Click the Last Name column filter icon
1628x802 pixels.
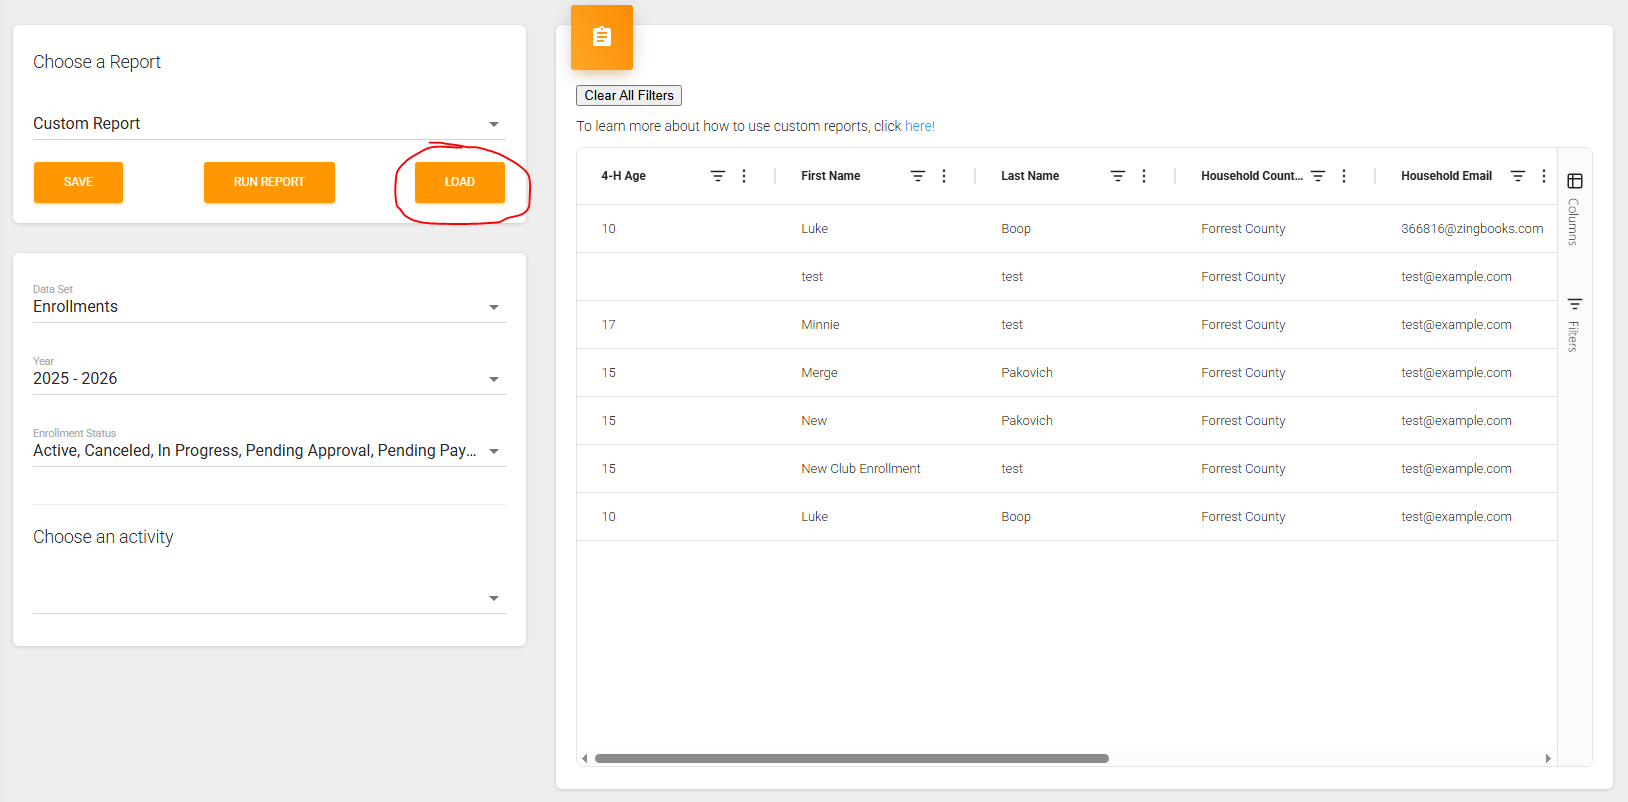[1117, 176]
